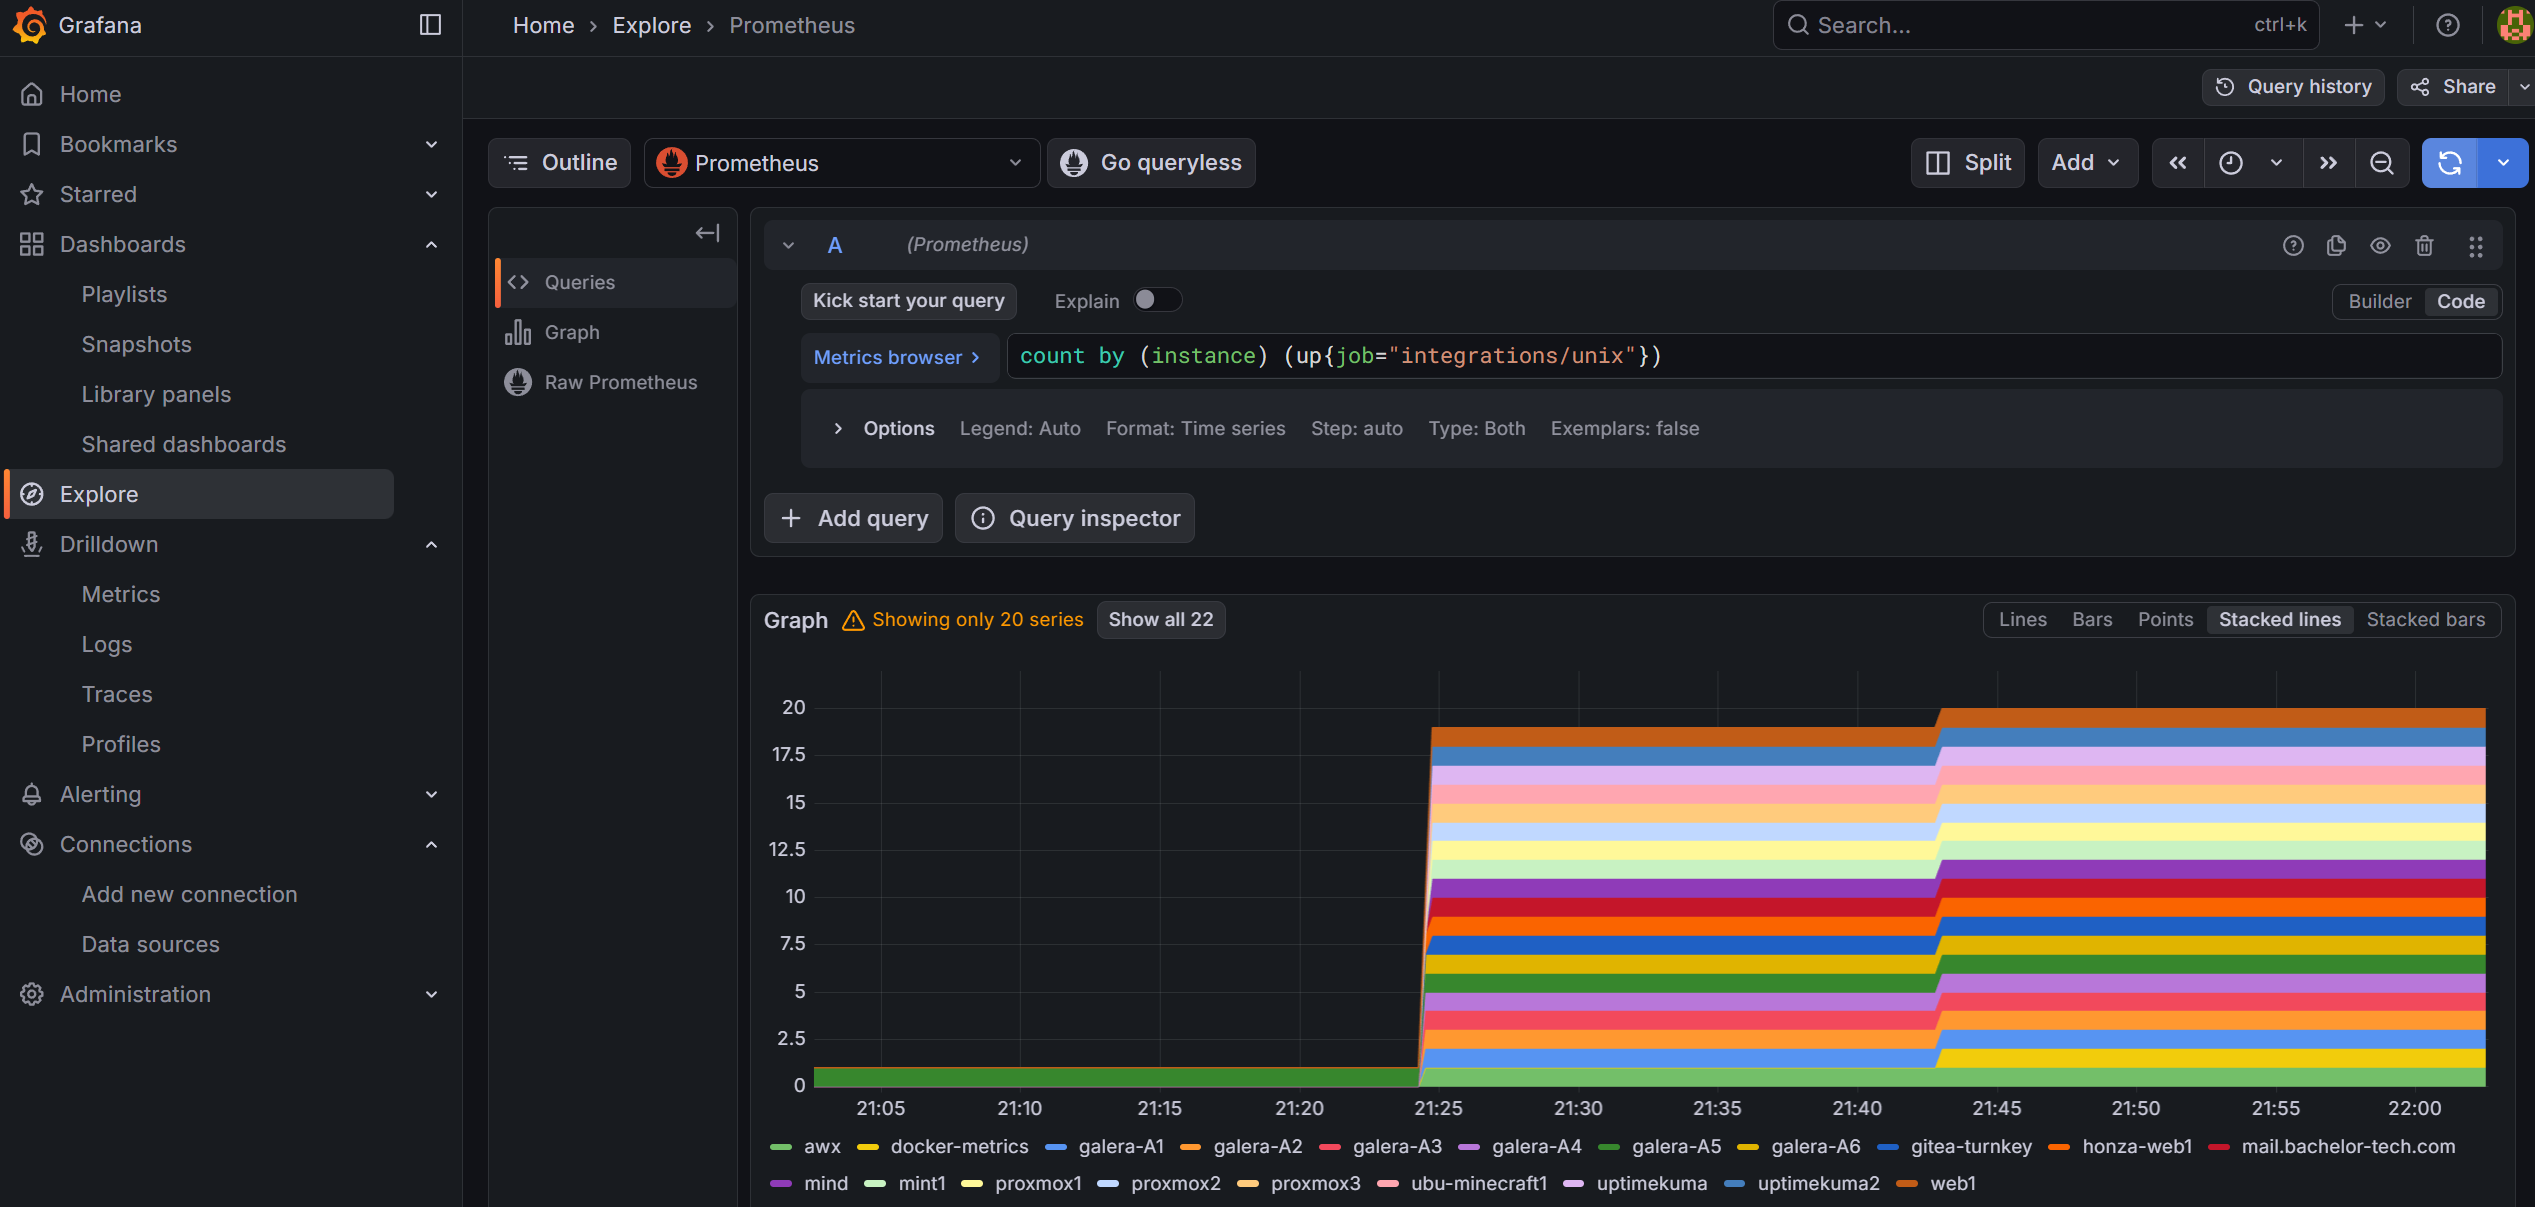This screenshot has height=1207, width=2535.
Task: Open query help icon in row A
Action: tap(2293, 245)
